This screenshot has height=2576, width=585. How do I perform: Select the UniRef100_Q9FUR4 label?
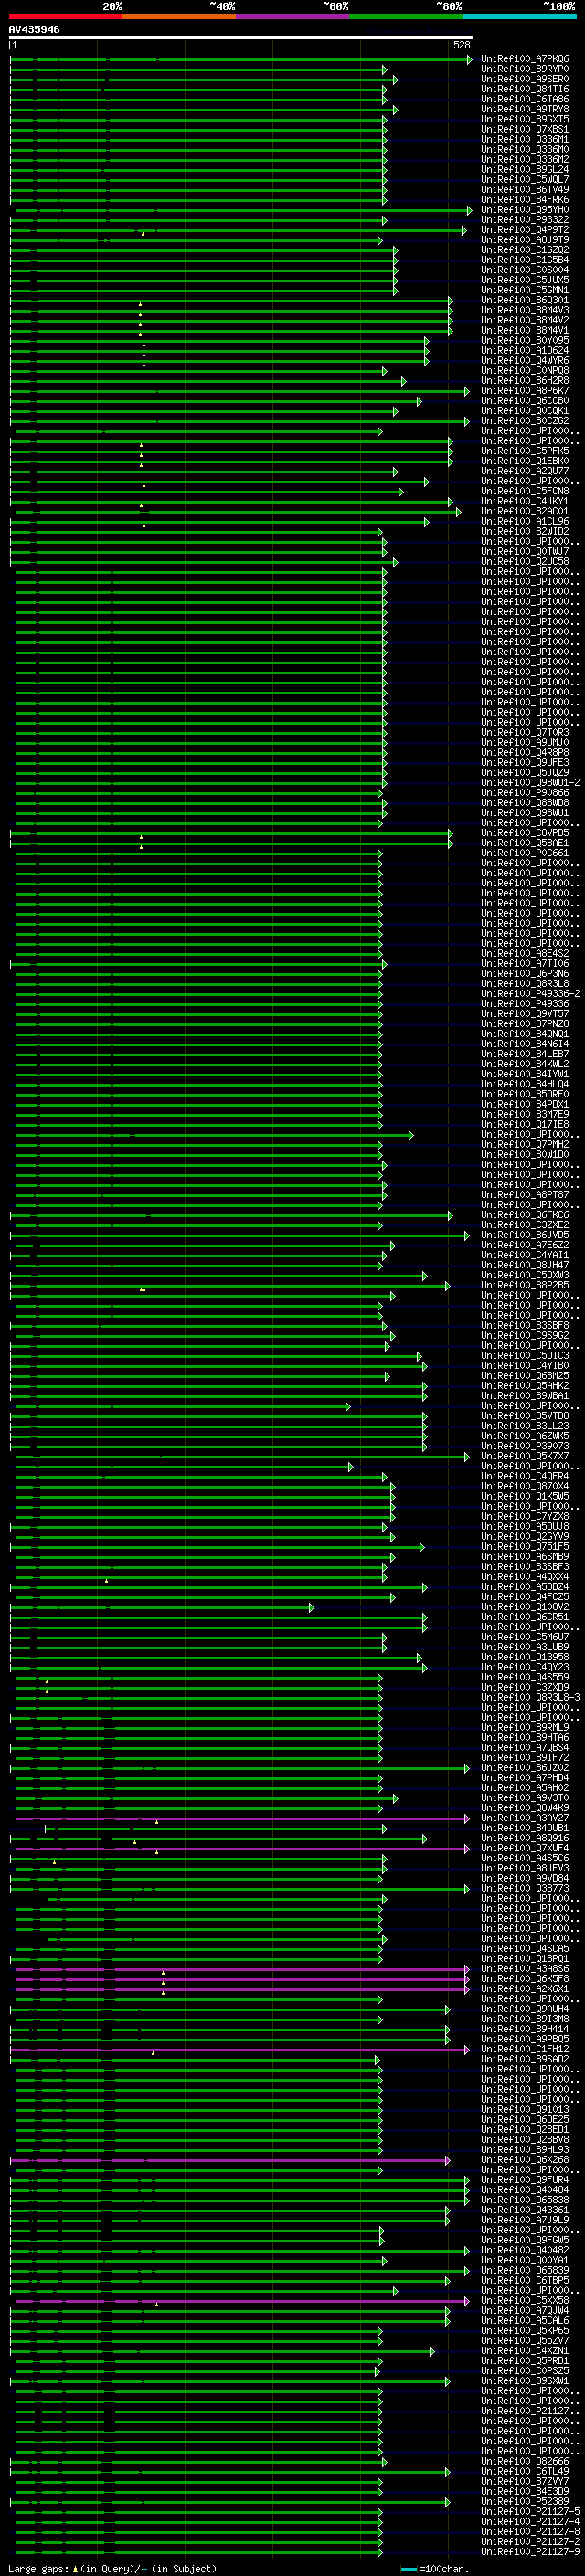tap(525, 2180)
